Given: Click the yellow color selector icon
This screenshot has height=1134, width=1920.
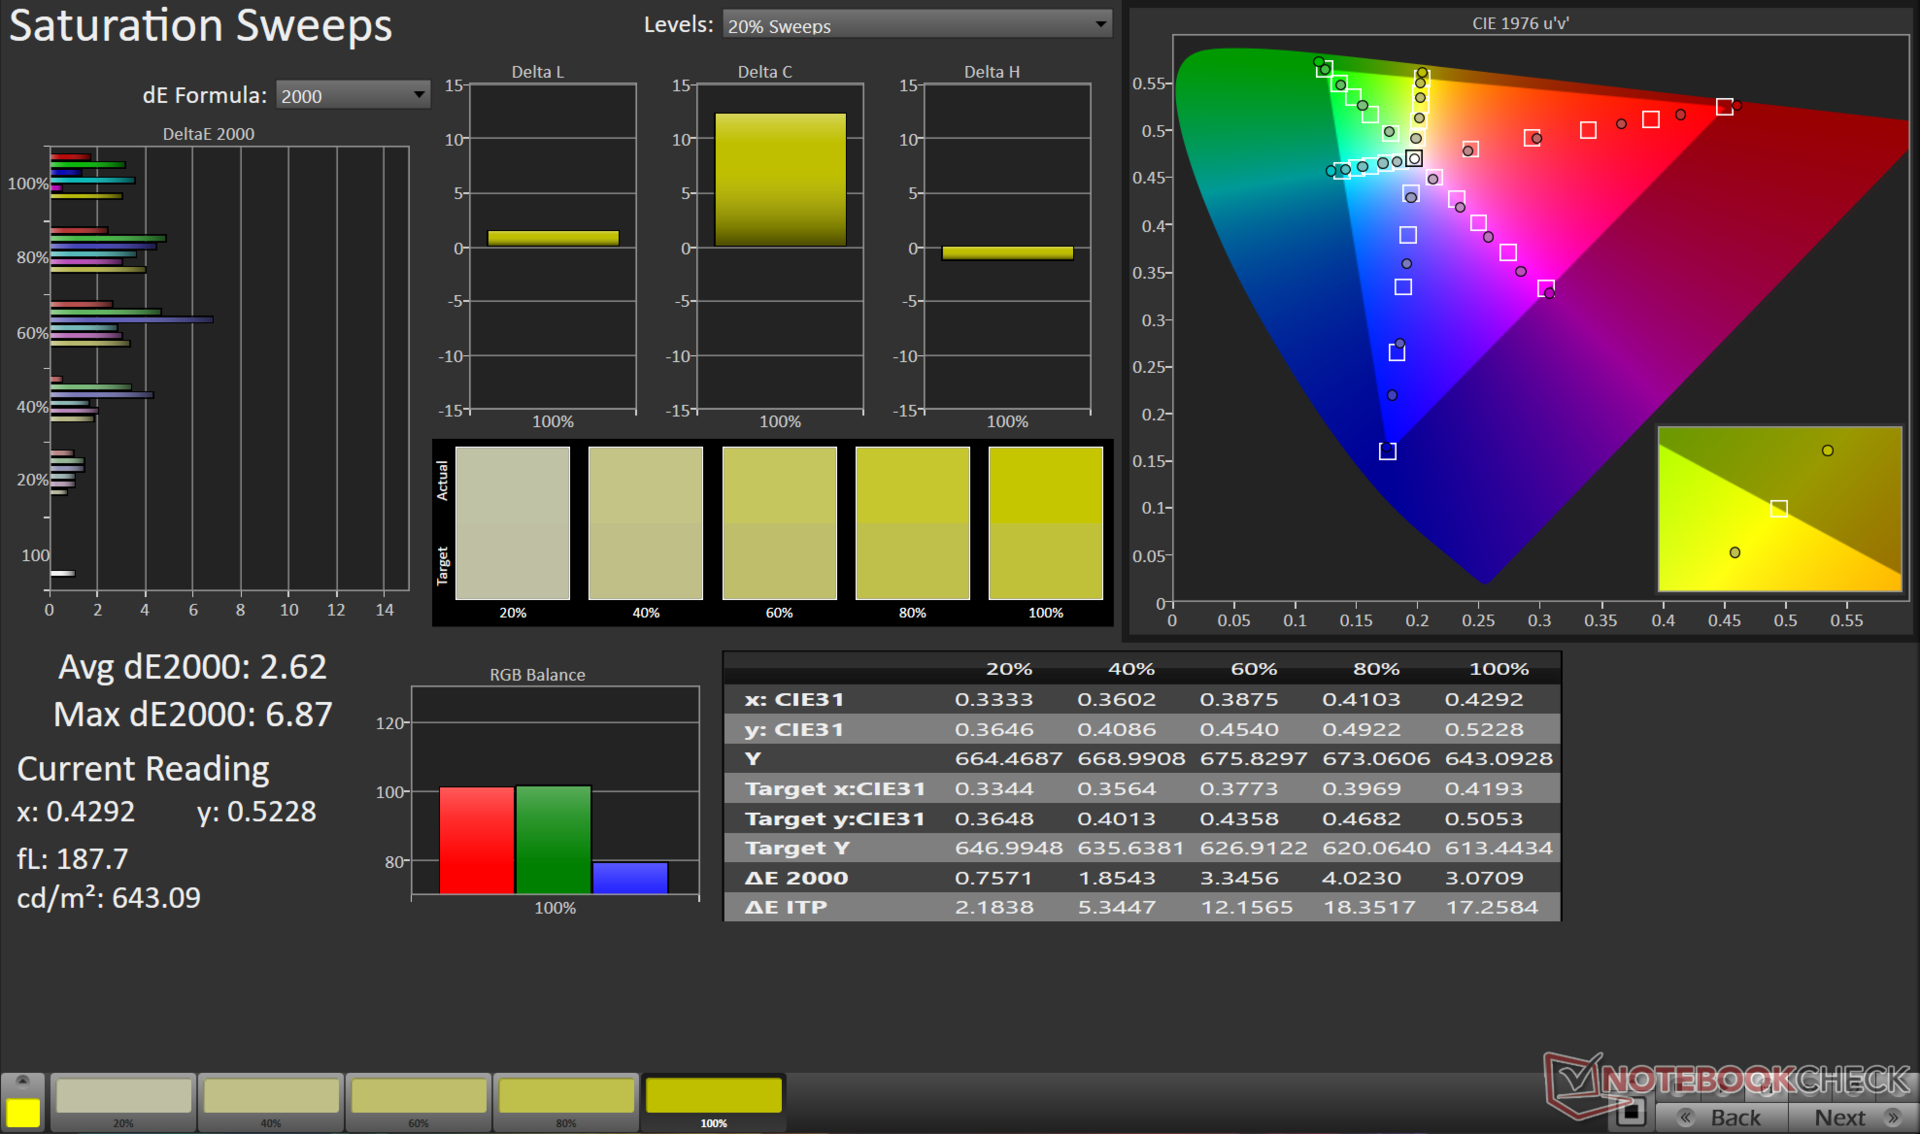Looking at the screenshot, I should click(22, 1111).
